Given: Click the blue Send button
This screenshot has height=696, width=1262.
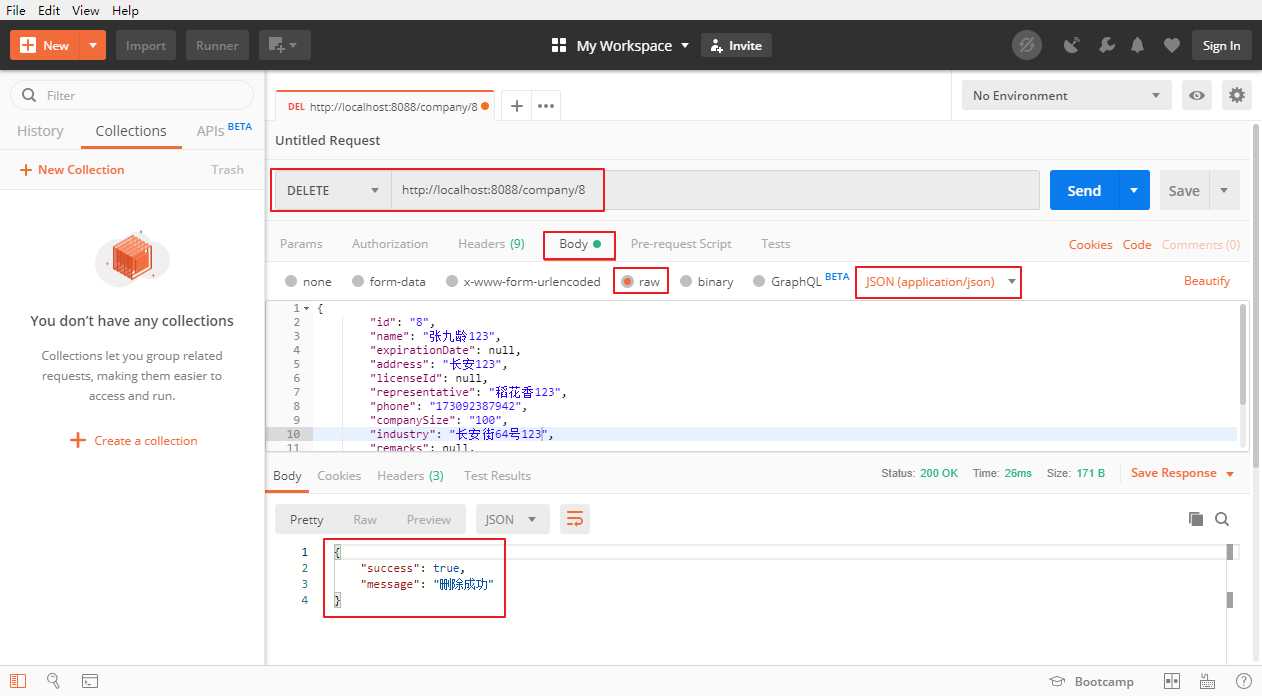Looking at the screenshot, I should [x=1084, y=190].
